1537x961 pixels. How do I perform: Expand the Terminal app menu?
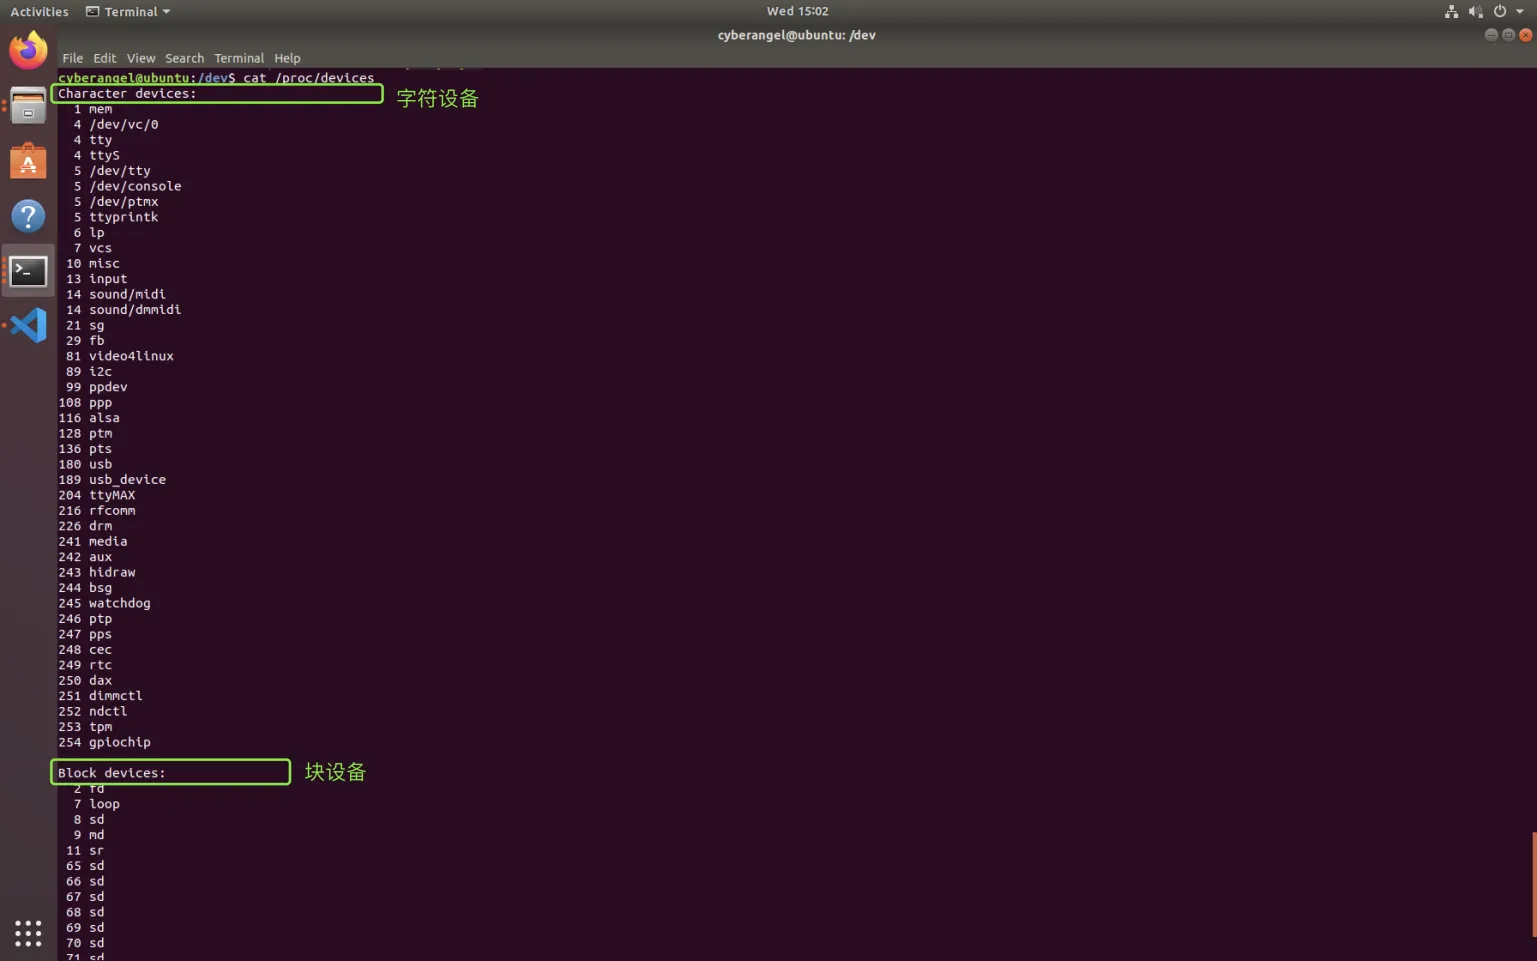tap(128, 12)
